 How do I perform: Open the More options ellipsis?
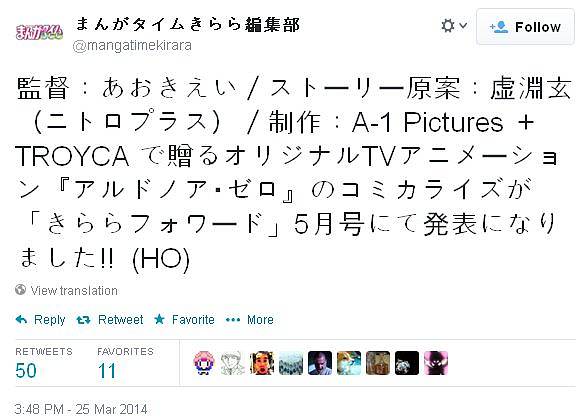coord(233,319)
